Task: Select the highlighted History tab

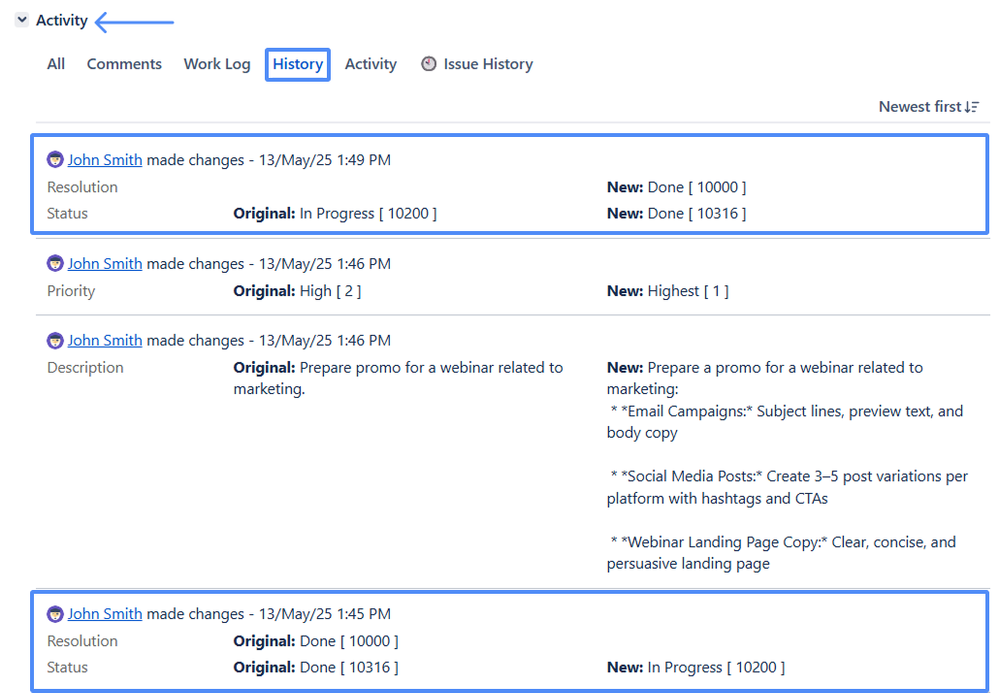Action: (297, 63)
